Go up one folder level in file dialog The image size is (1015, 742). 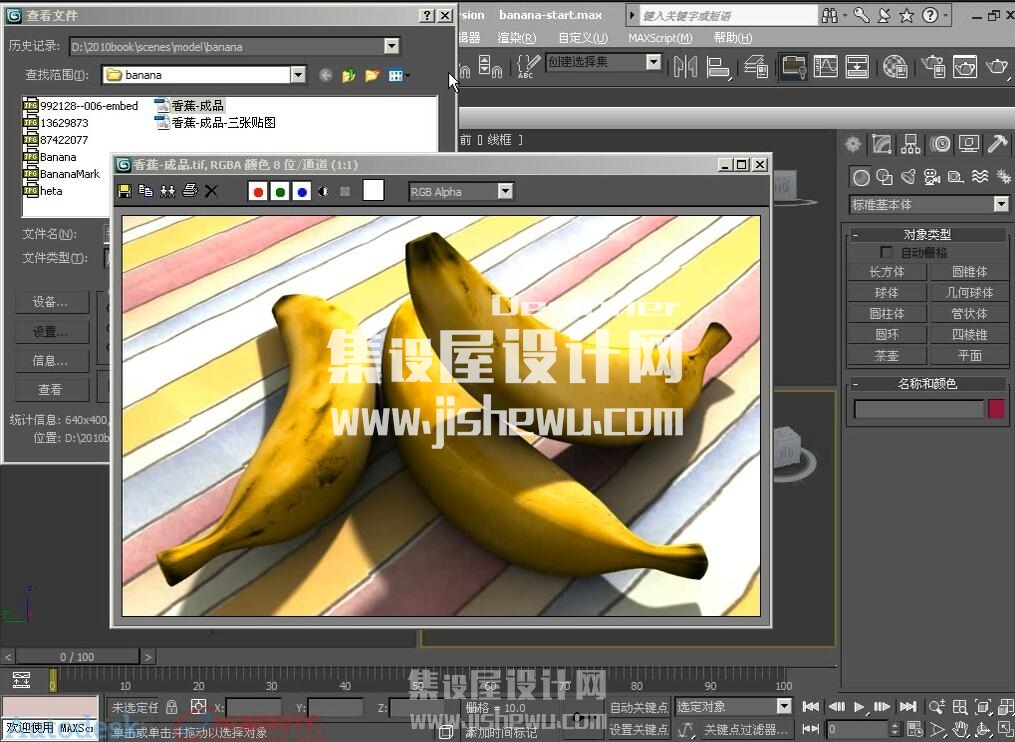349,76
